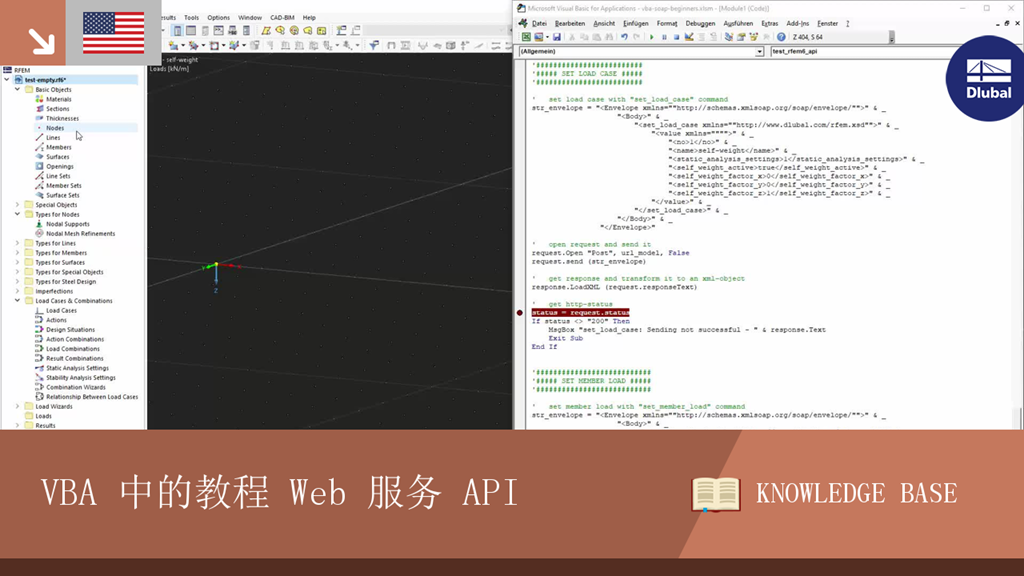
Task: Select Combination Wizards in navigator
Action: pyautogui.click(x=75, y=387)
